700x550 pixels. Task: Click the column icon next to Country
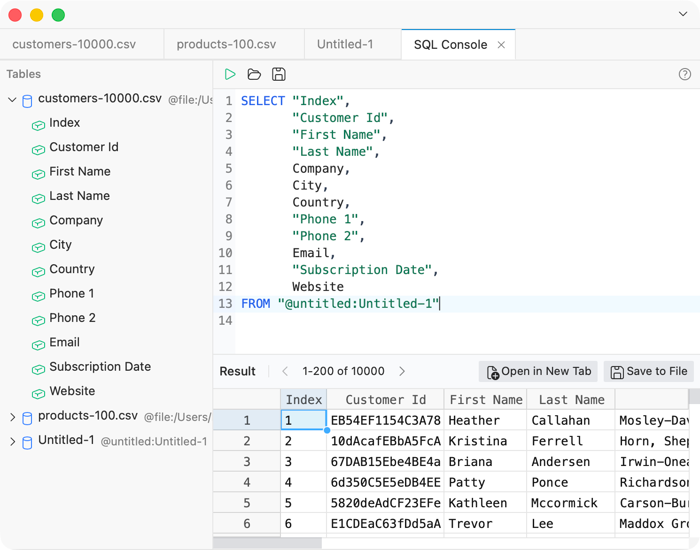[38, 272]
